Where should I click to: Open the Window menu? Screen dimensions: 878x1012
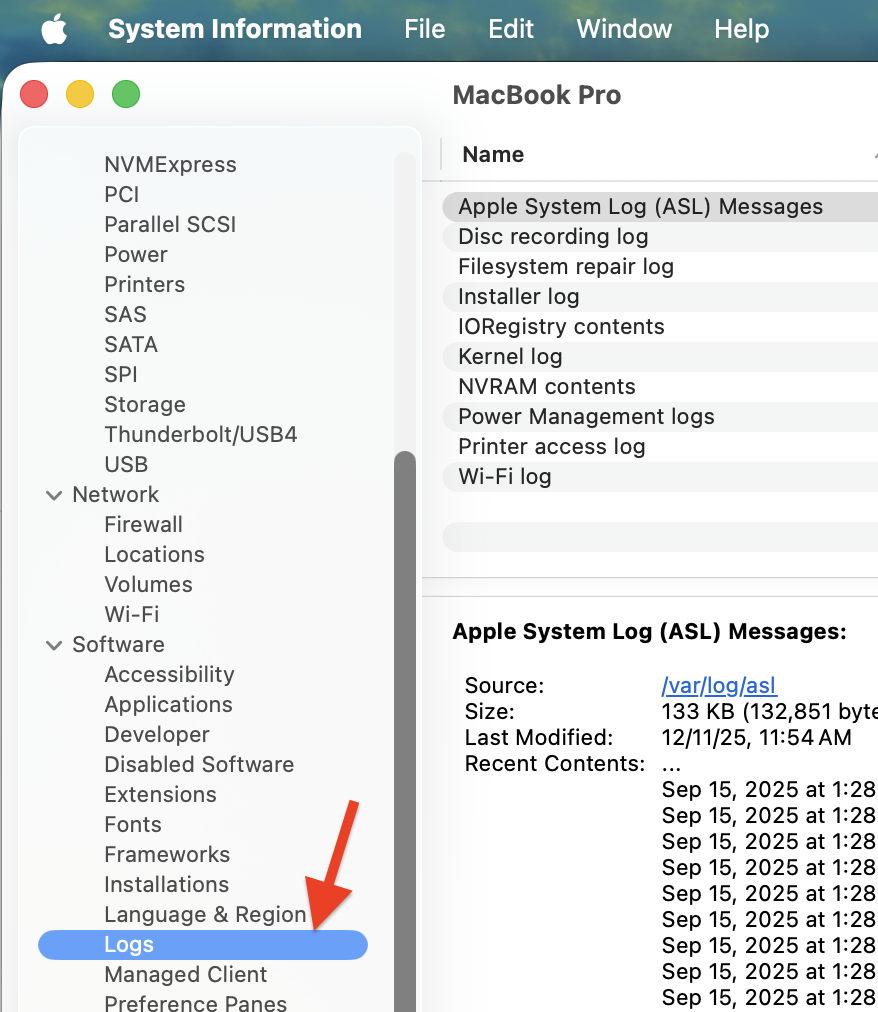pos(624,29)
